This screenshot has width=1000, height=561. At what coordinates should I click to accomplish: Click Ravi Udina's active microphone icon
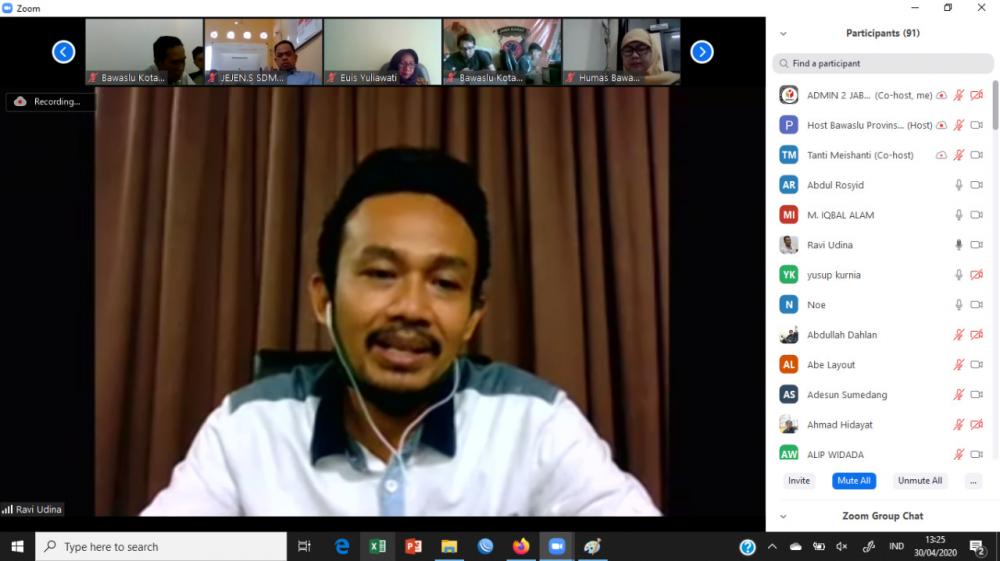(x=958, y=245)
